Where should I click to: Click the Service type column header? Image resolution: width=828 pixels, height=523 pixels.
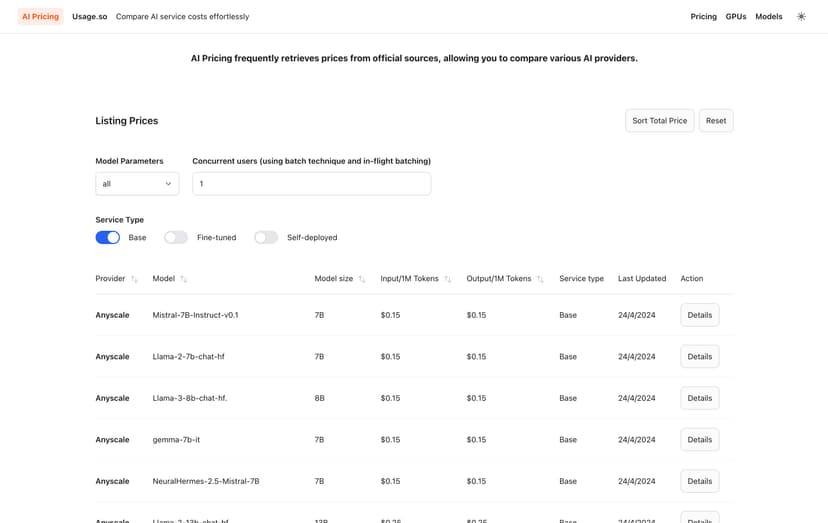click(x=581, y=278)
